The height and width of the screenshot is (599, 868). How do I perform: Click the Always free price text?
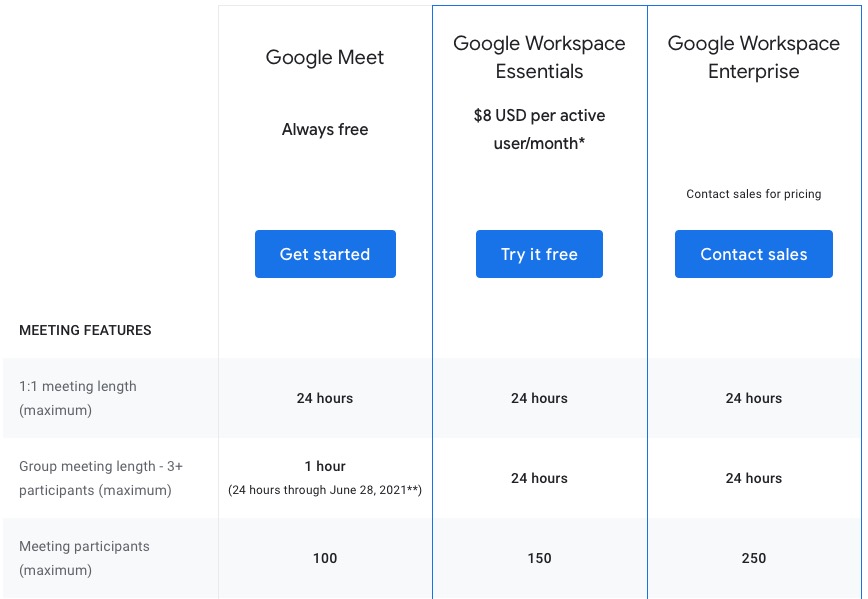pyautogui.click(x=325, y=130)
